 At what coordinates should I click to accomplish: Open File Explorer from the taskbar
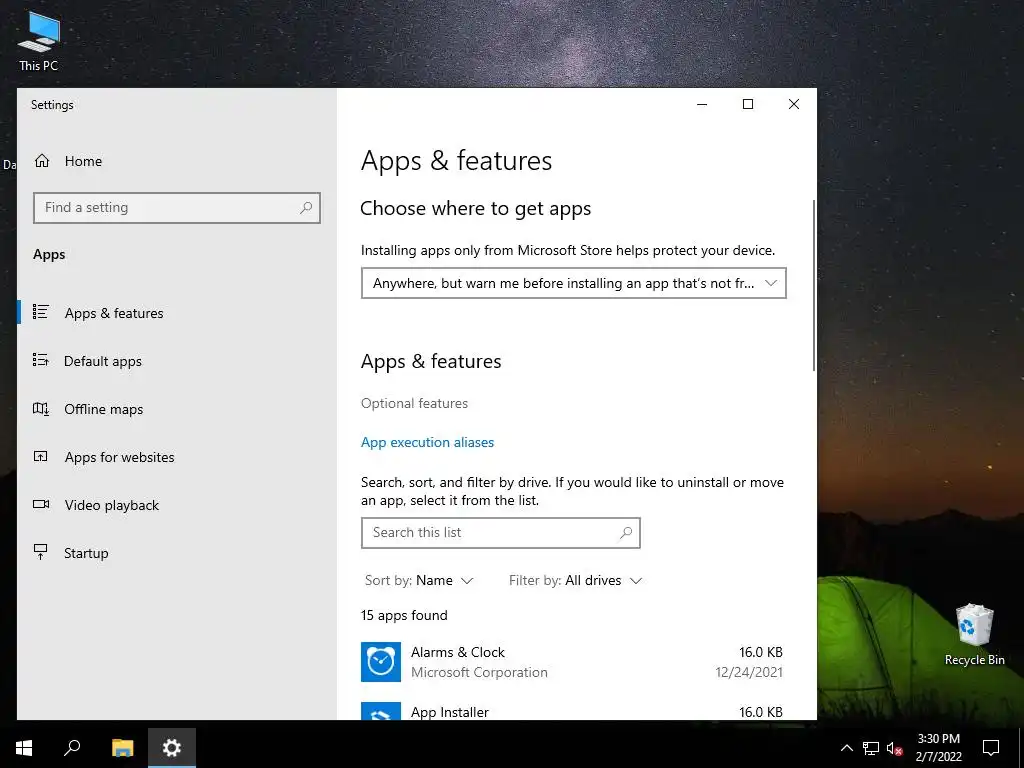[x=122, y=748]
